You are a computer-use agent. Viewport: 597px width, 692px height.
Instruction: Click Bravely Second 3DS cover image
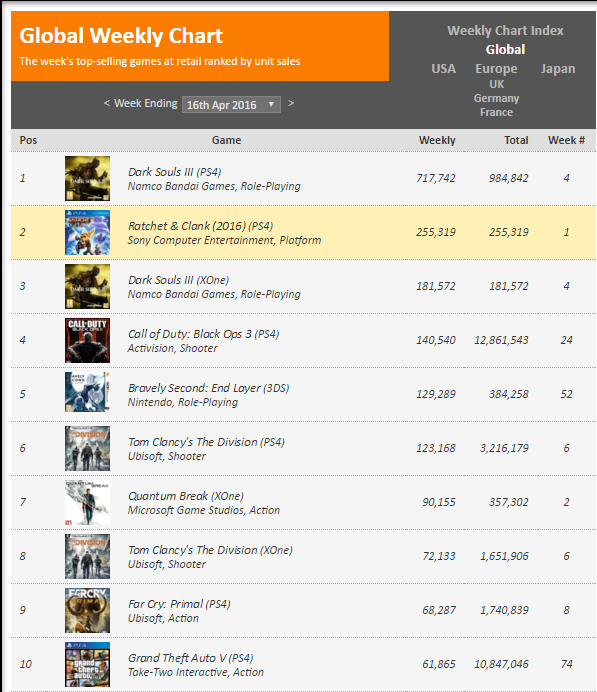(x=87, y=392)
